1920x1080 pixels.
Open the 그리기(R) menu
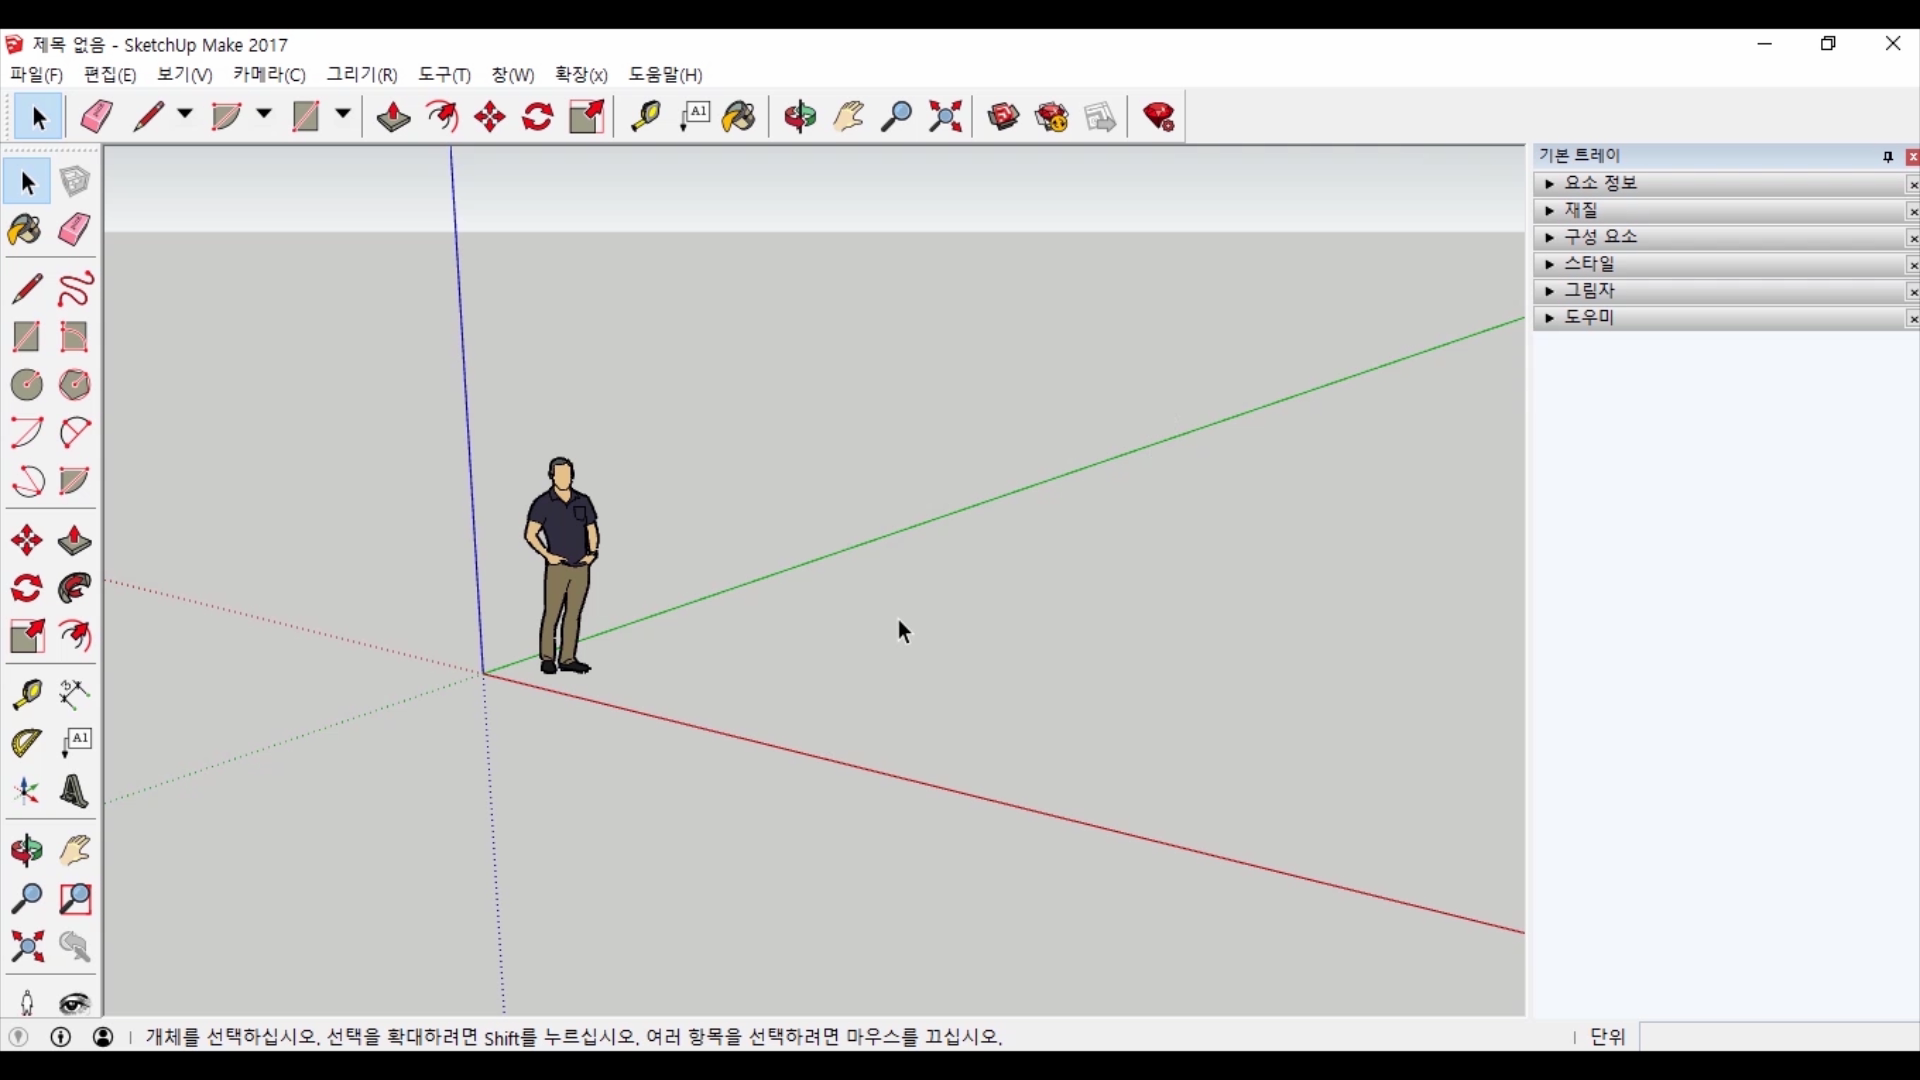pyautogui.click(x=361, y=75)
